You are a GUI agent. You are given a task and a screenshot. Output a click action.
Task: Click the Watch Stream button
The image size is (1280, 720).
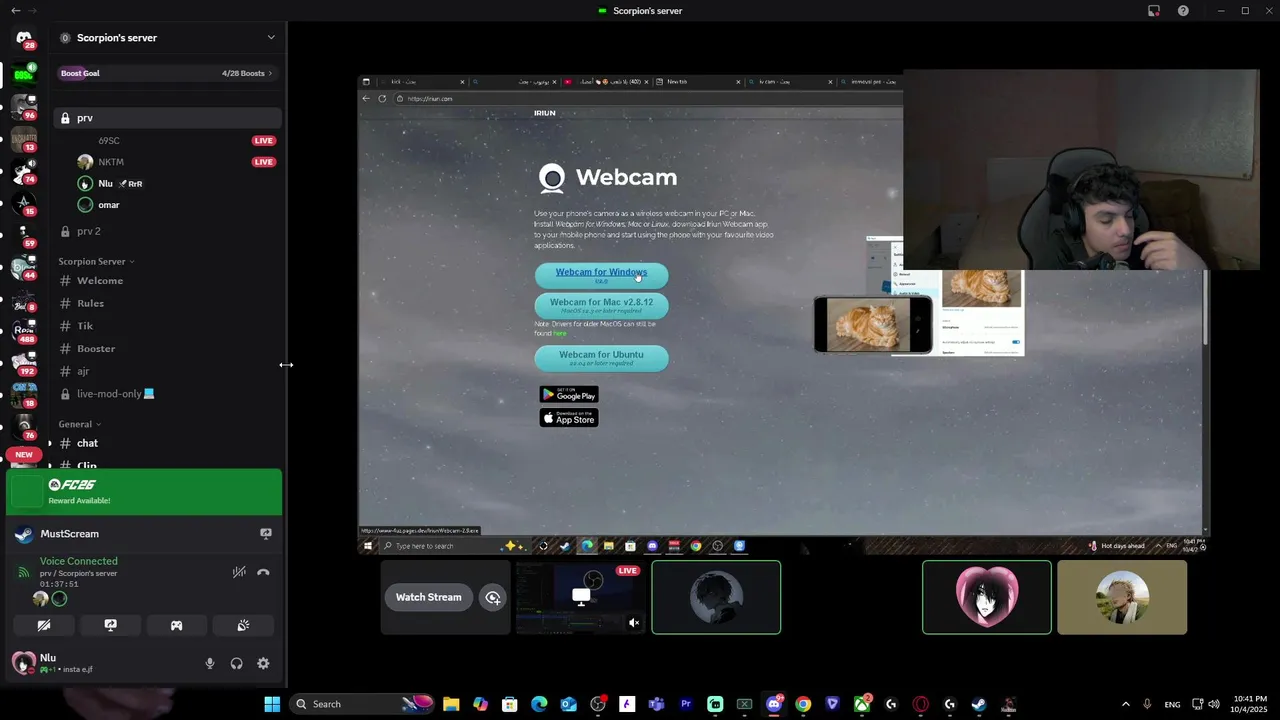coord(428,597)
